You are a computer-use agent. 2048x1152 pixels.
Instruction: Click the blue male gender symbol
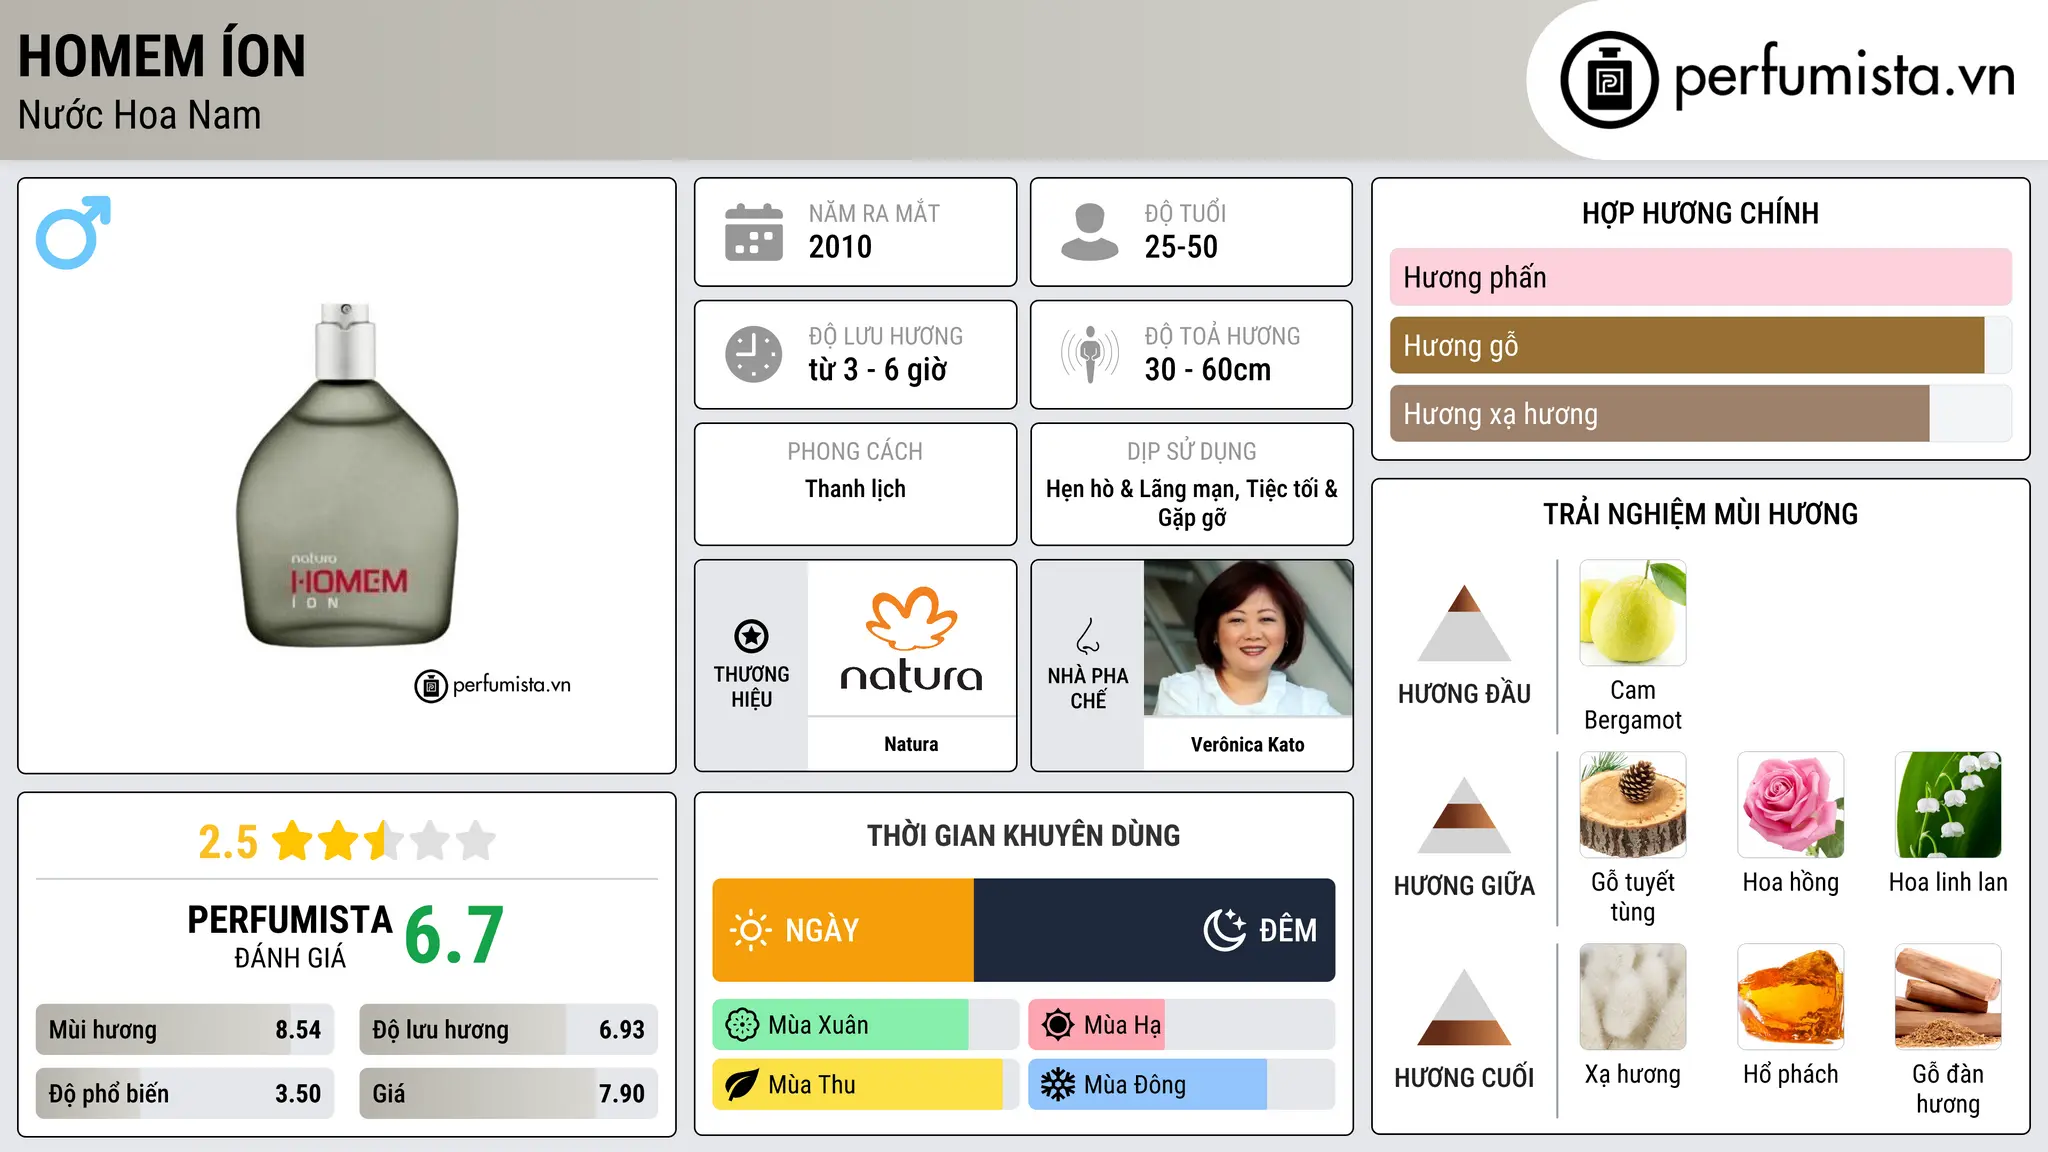coord(73,232)
